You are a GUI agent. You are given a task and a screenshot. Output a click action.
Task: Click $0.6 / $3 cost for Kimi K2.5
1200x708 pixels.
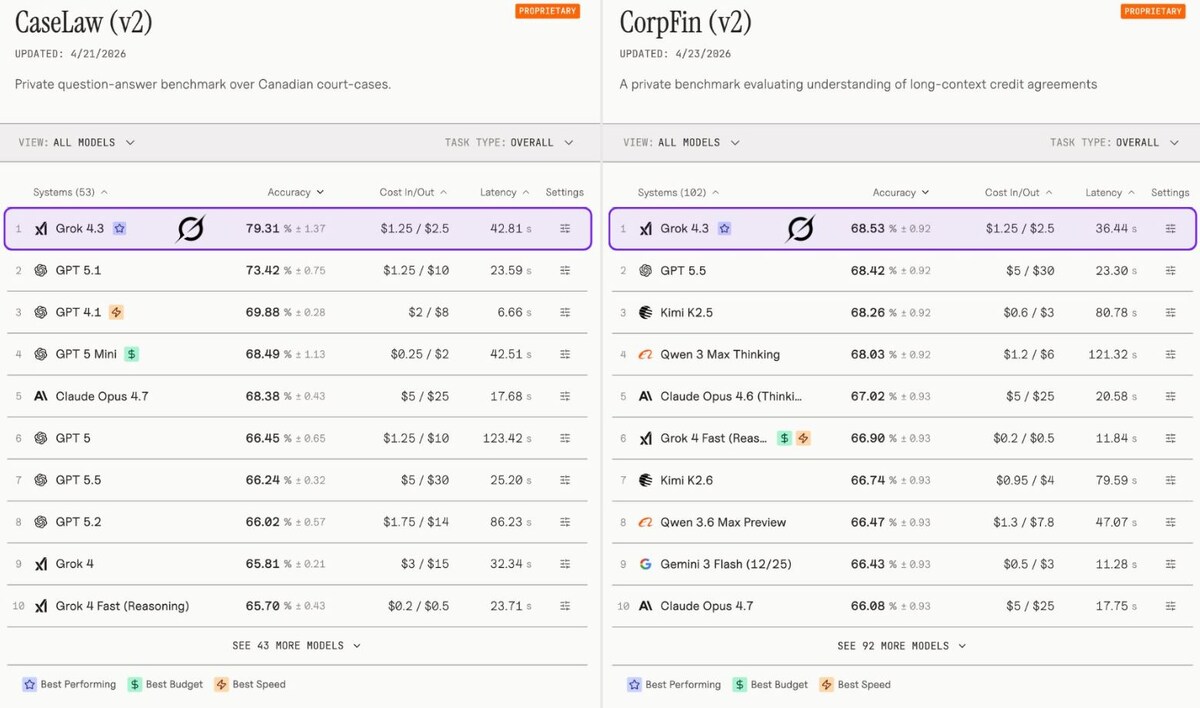click(1028, 313)
